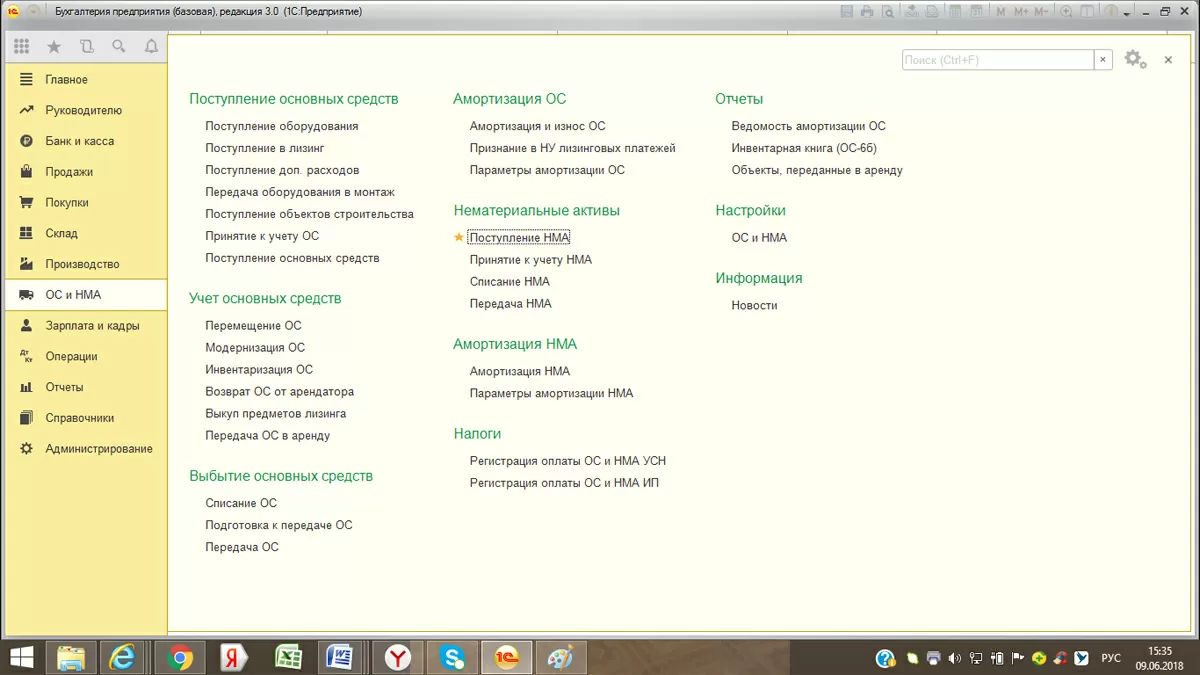Viewport: 1200px width, 675px height.
Task: Open the Отчеты section in sidebar
Action: [x=84, y=387]
